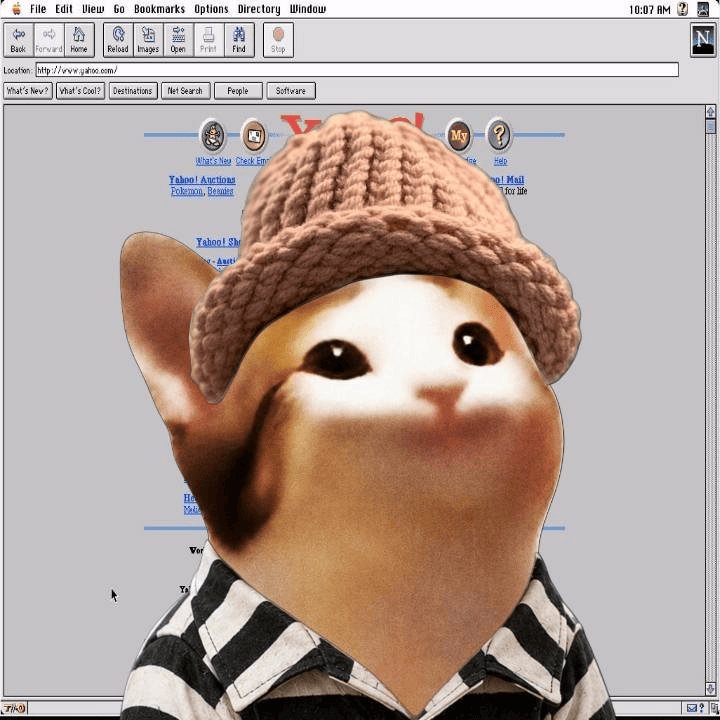Image resolution: width=720 pixels, height=720 pixels.
Task: Click the mail envelope status icon
Action: [x=692, y=708]
